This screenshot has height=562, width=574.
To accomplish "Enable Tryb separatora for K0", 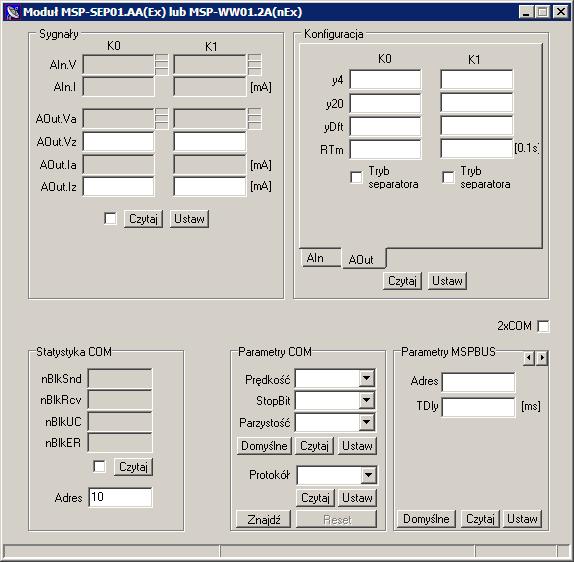I will coord(356,177).
